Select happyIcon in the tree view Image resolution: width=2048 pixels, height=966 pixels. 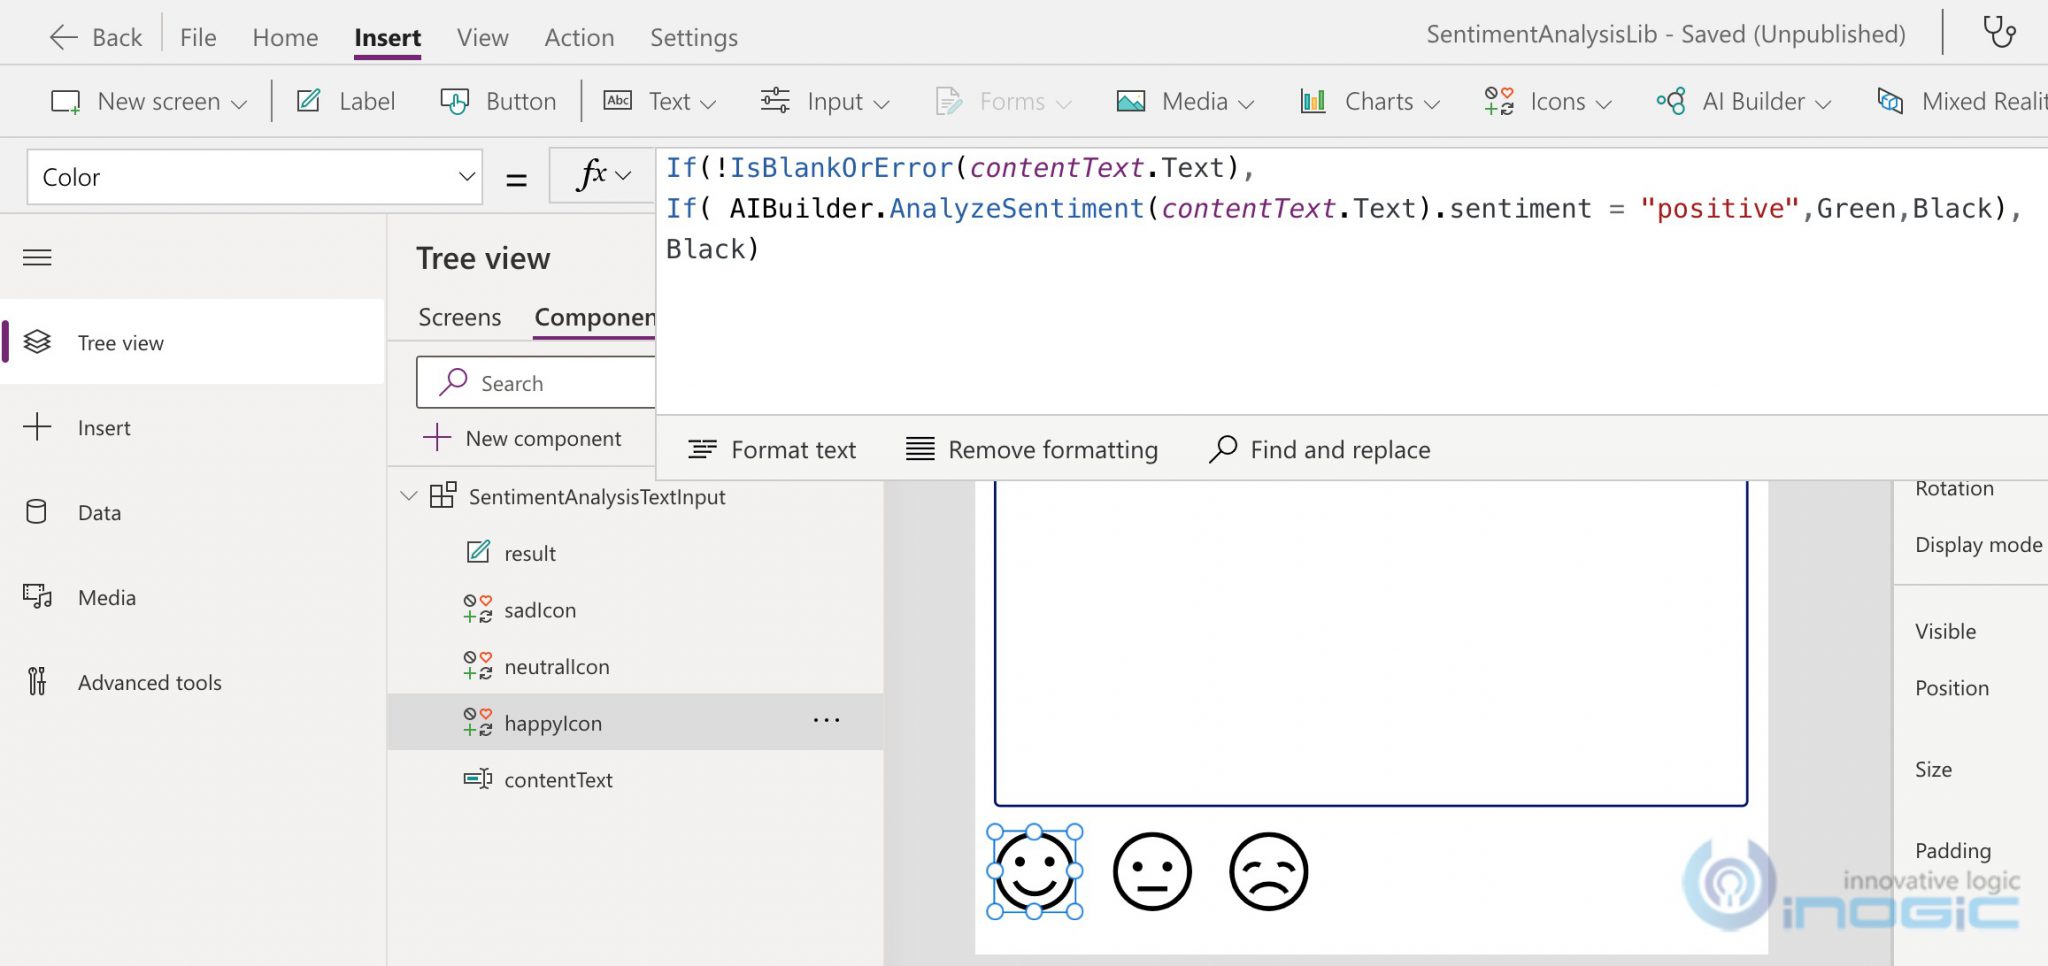point(554,722)
